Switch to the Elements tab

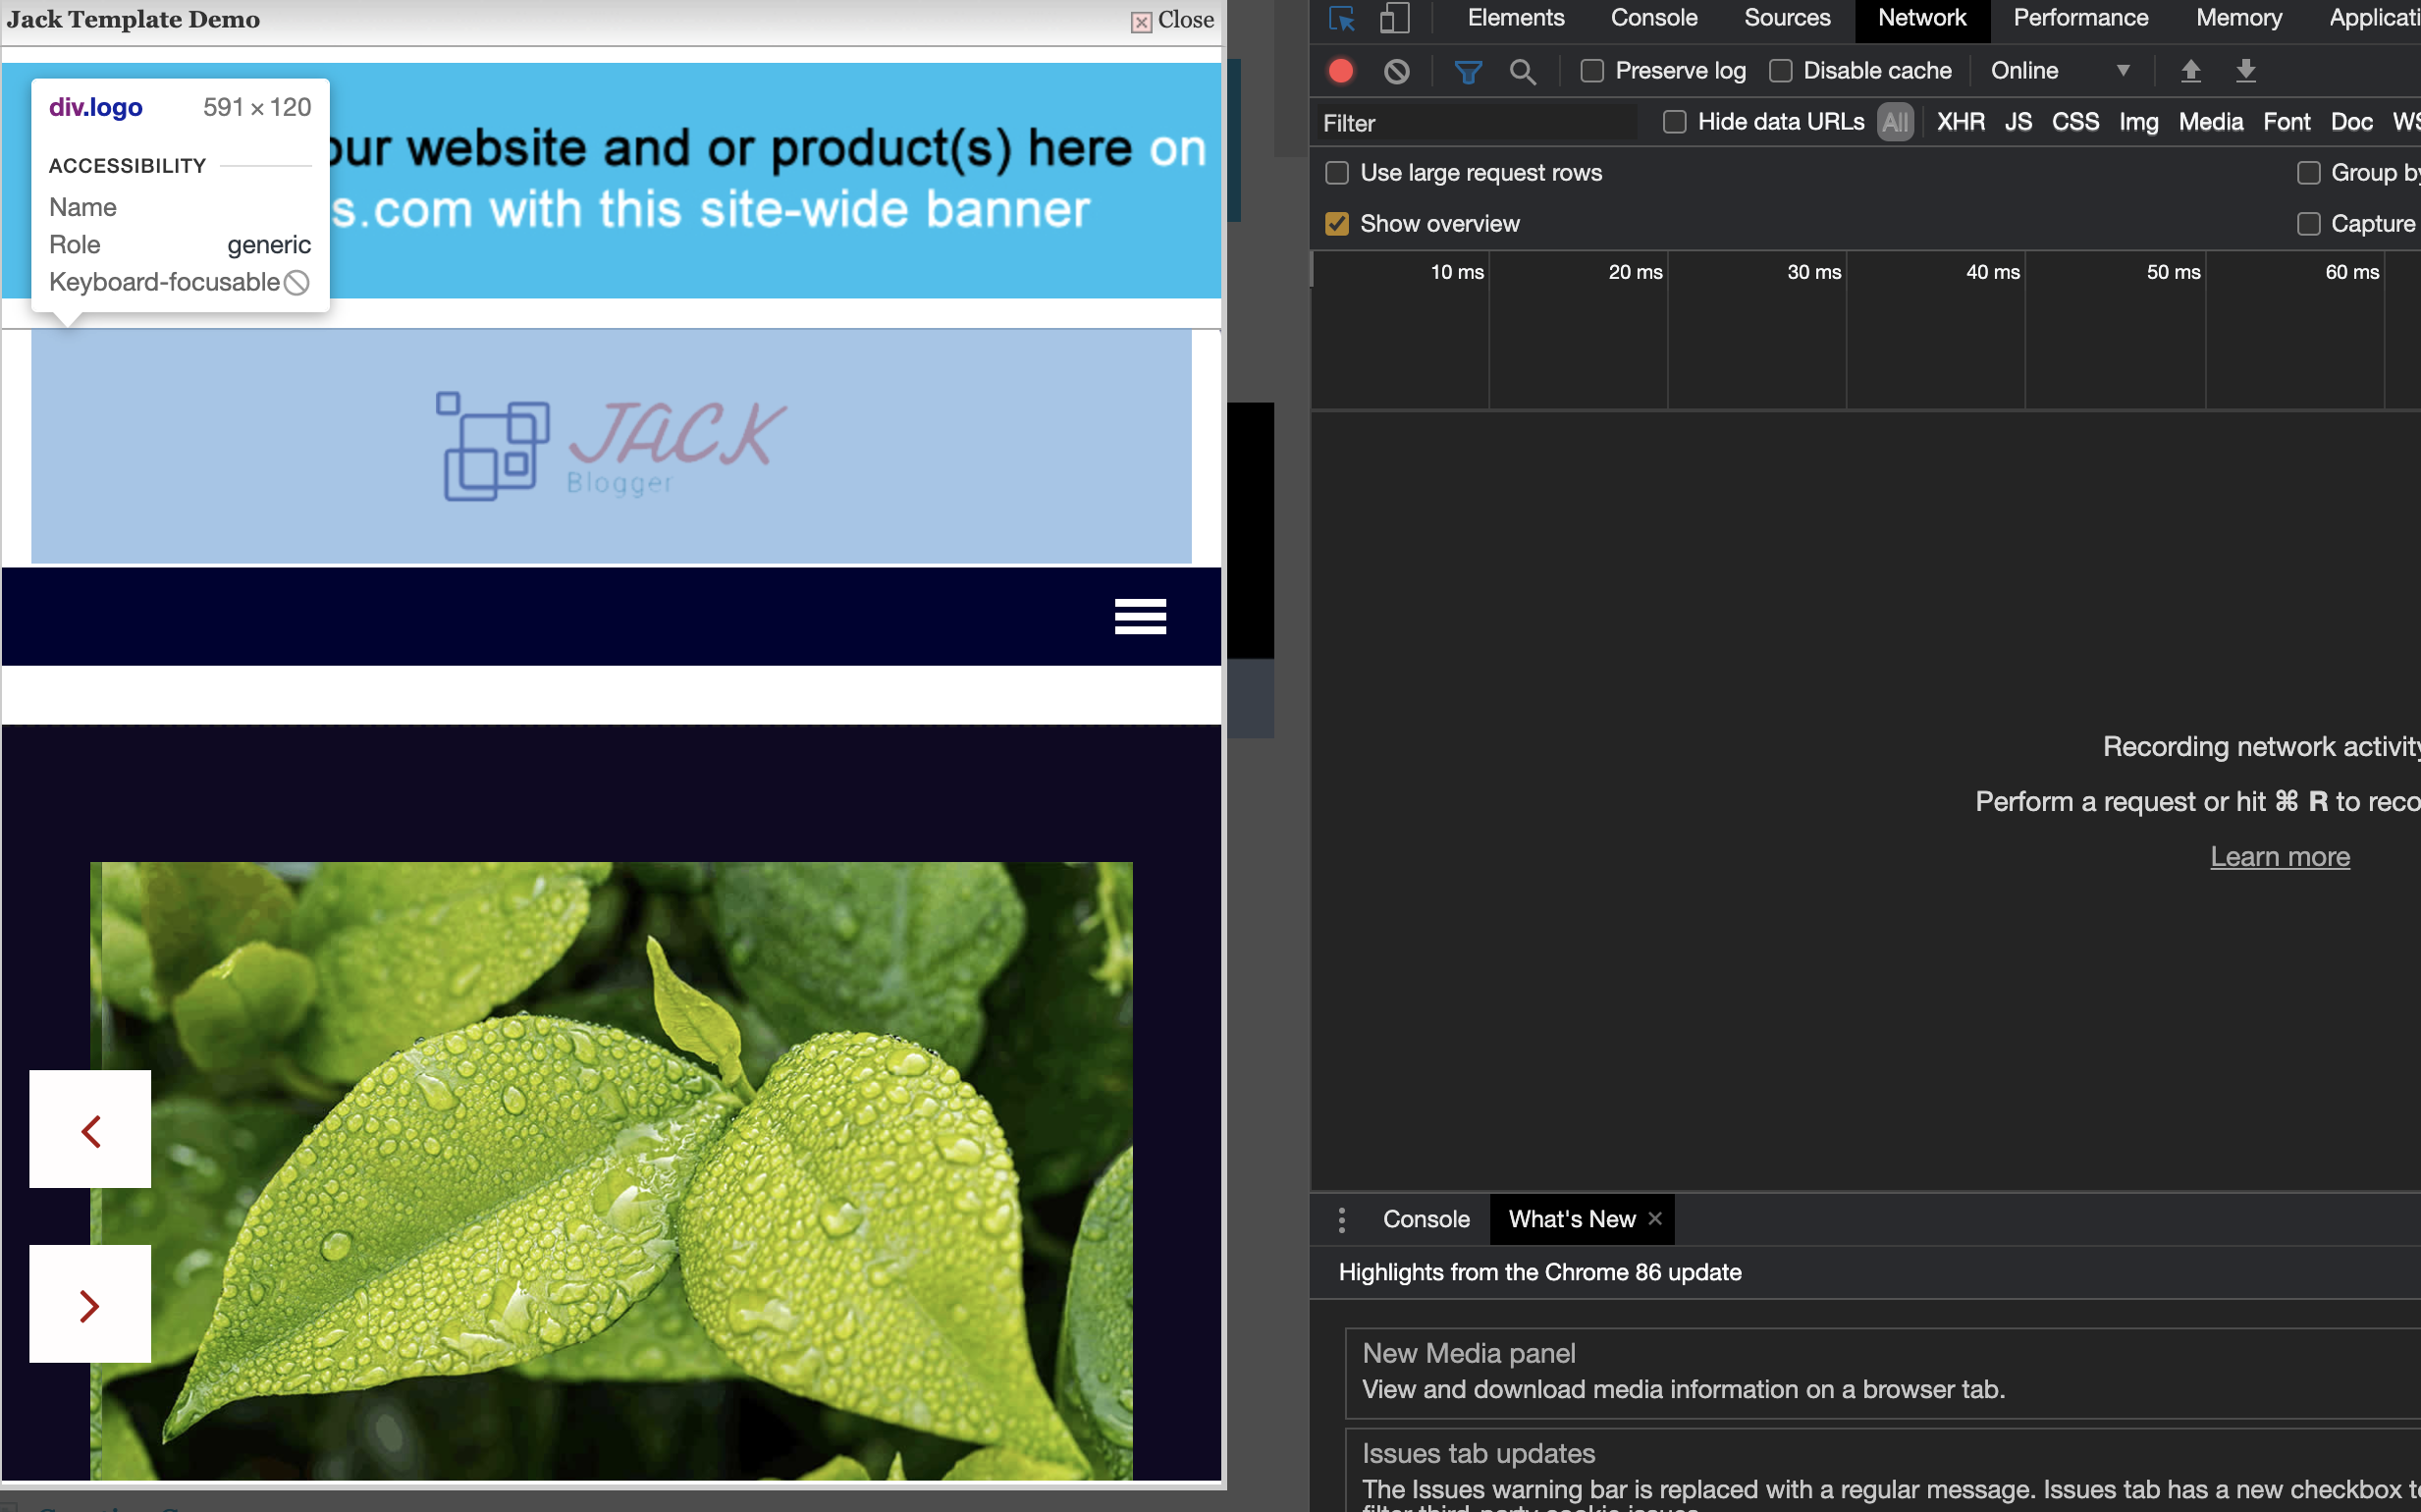coord(1515,19)
